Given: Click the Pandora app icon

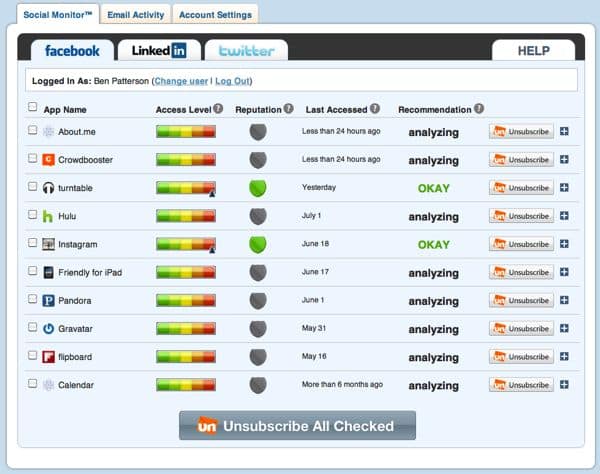Looking at the screenshot, I should tap(48, 300).
